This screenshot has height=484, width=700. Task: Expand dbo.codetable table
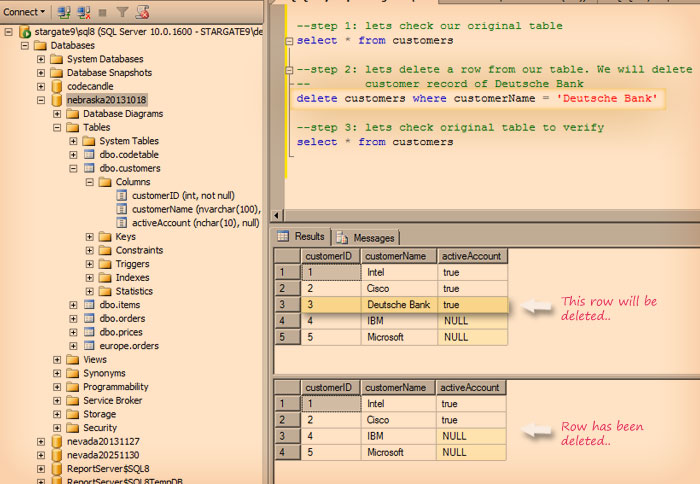[73, 155]
